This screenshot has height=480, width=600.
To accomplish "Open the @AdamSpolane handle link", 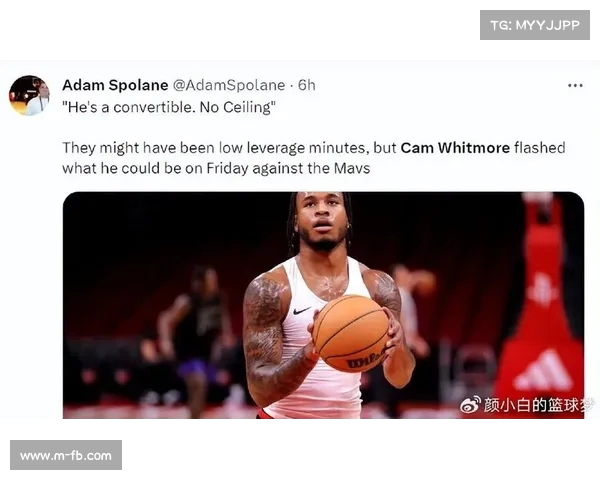I will click(229, 85).
